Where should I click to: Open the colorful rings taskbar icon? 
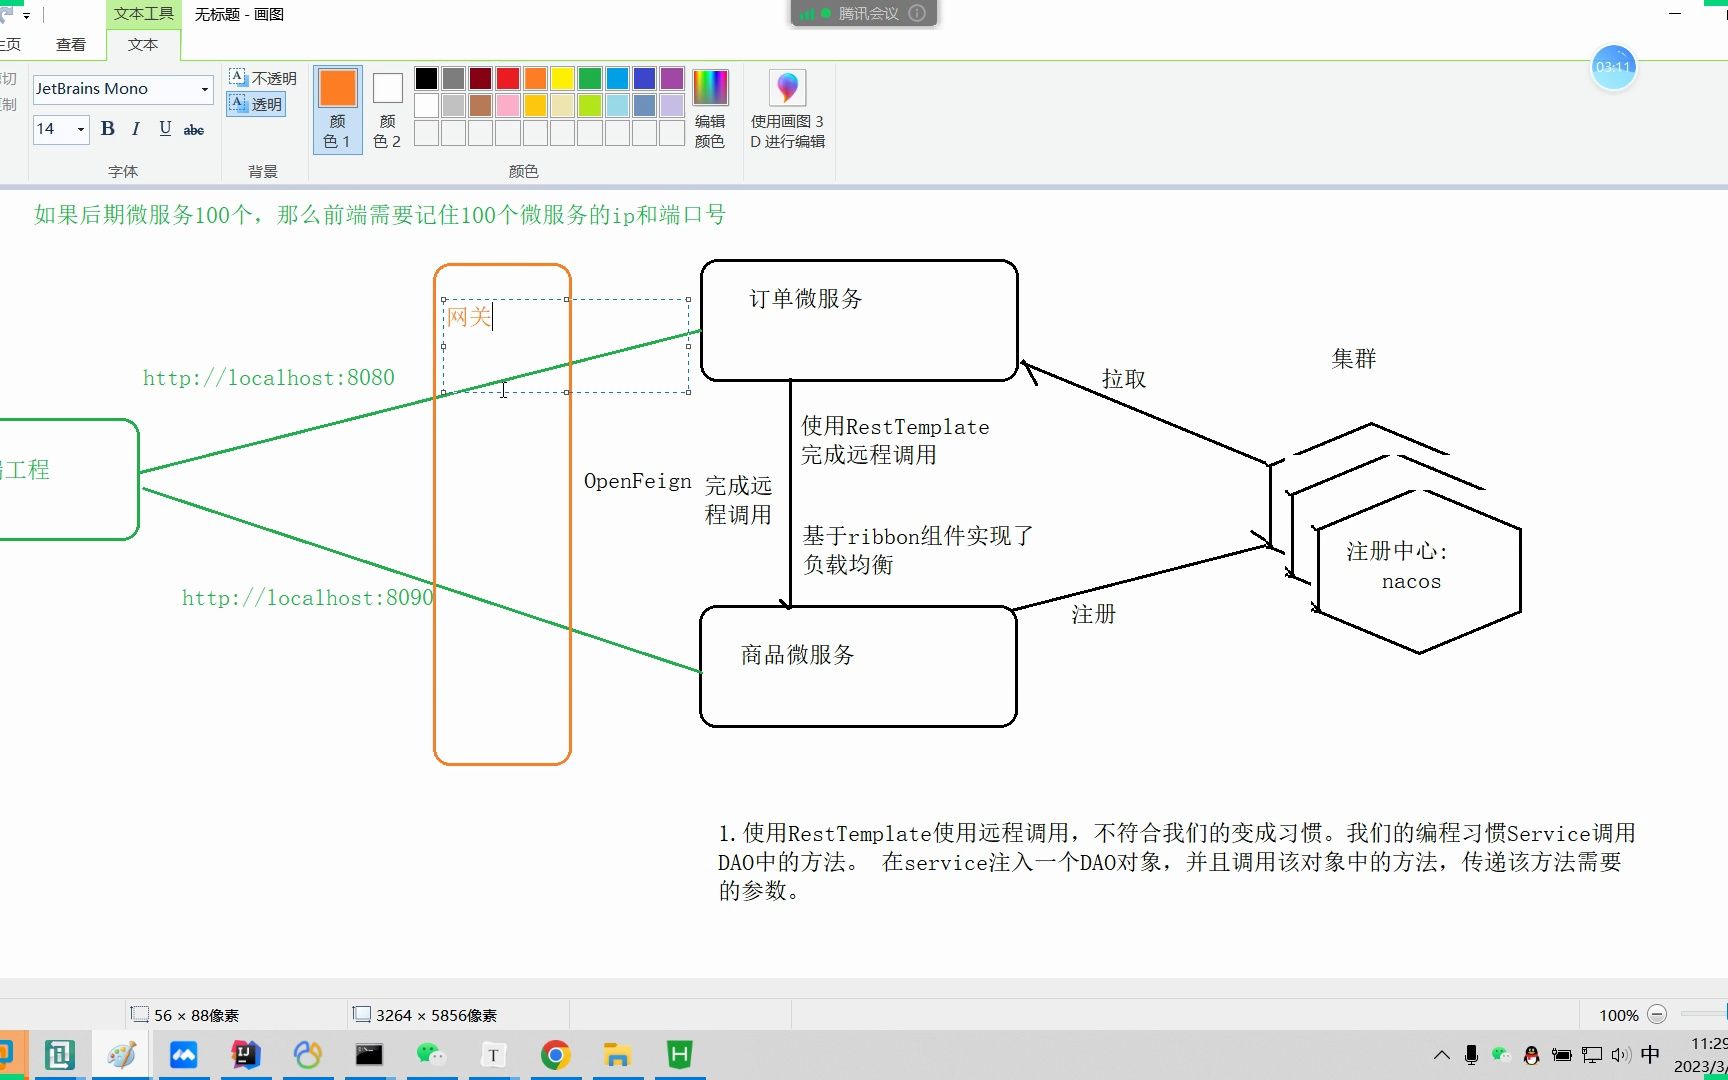(307, 1055)
